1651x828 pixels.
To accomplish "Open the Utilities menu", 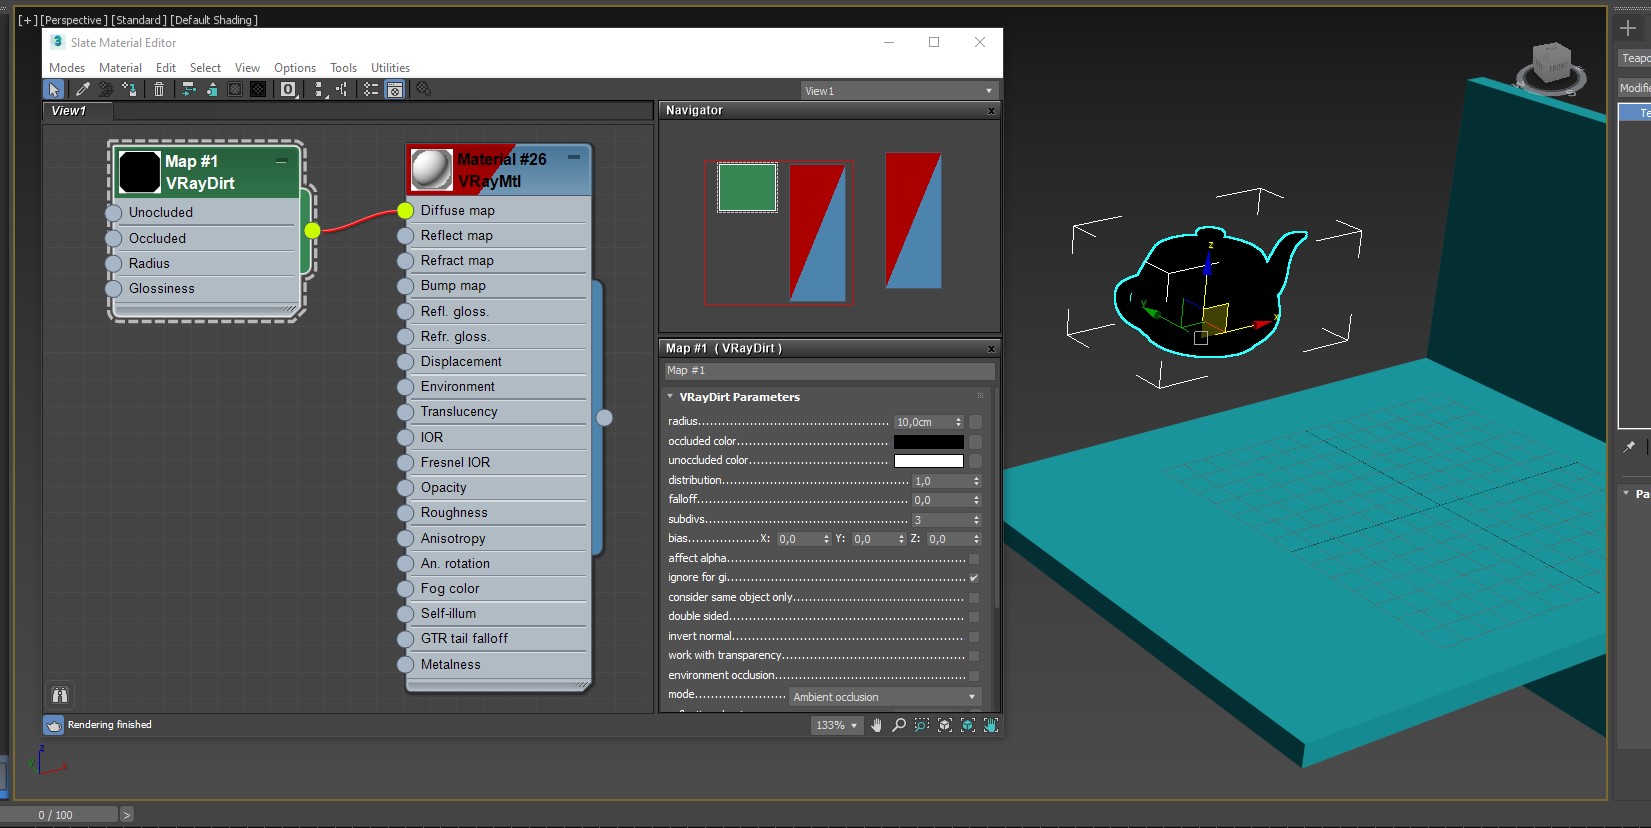I will (x=390, y=68).
